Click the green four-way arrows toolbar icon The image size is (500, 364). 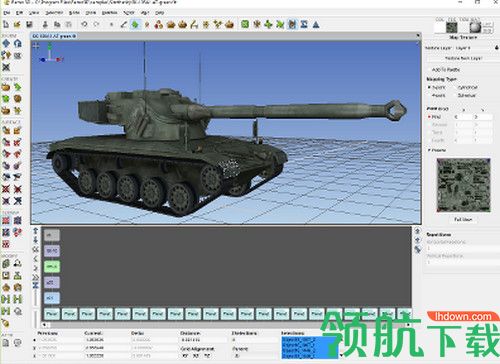pos(268,24)
